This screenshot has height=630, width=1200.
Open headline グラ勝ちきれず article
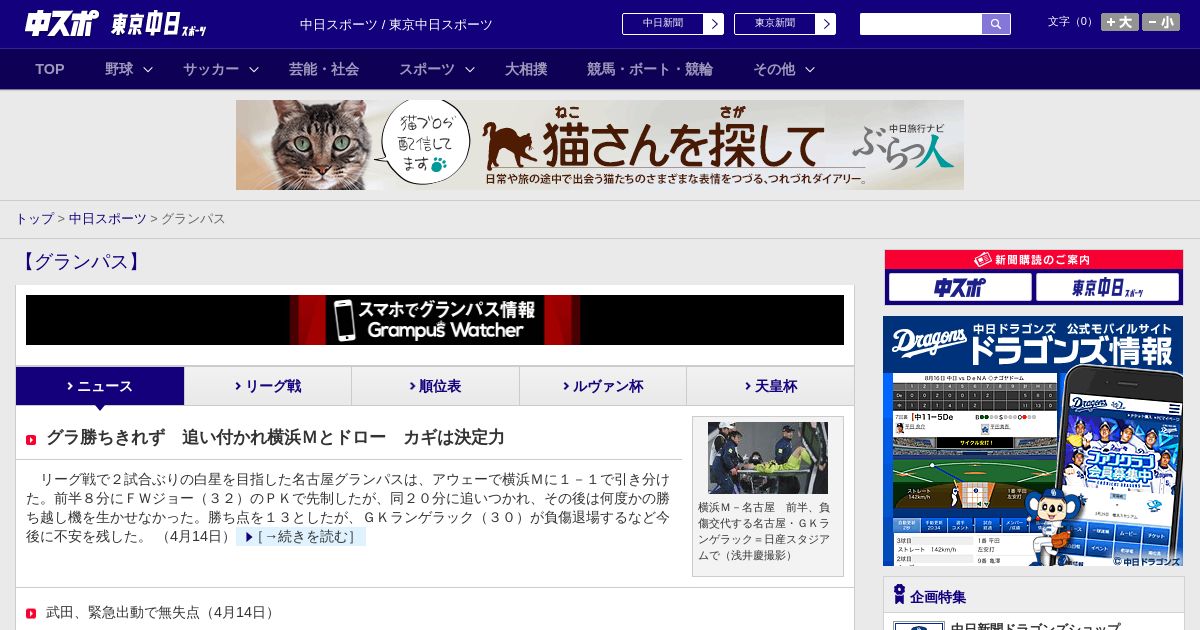[275, 437]
